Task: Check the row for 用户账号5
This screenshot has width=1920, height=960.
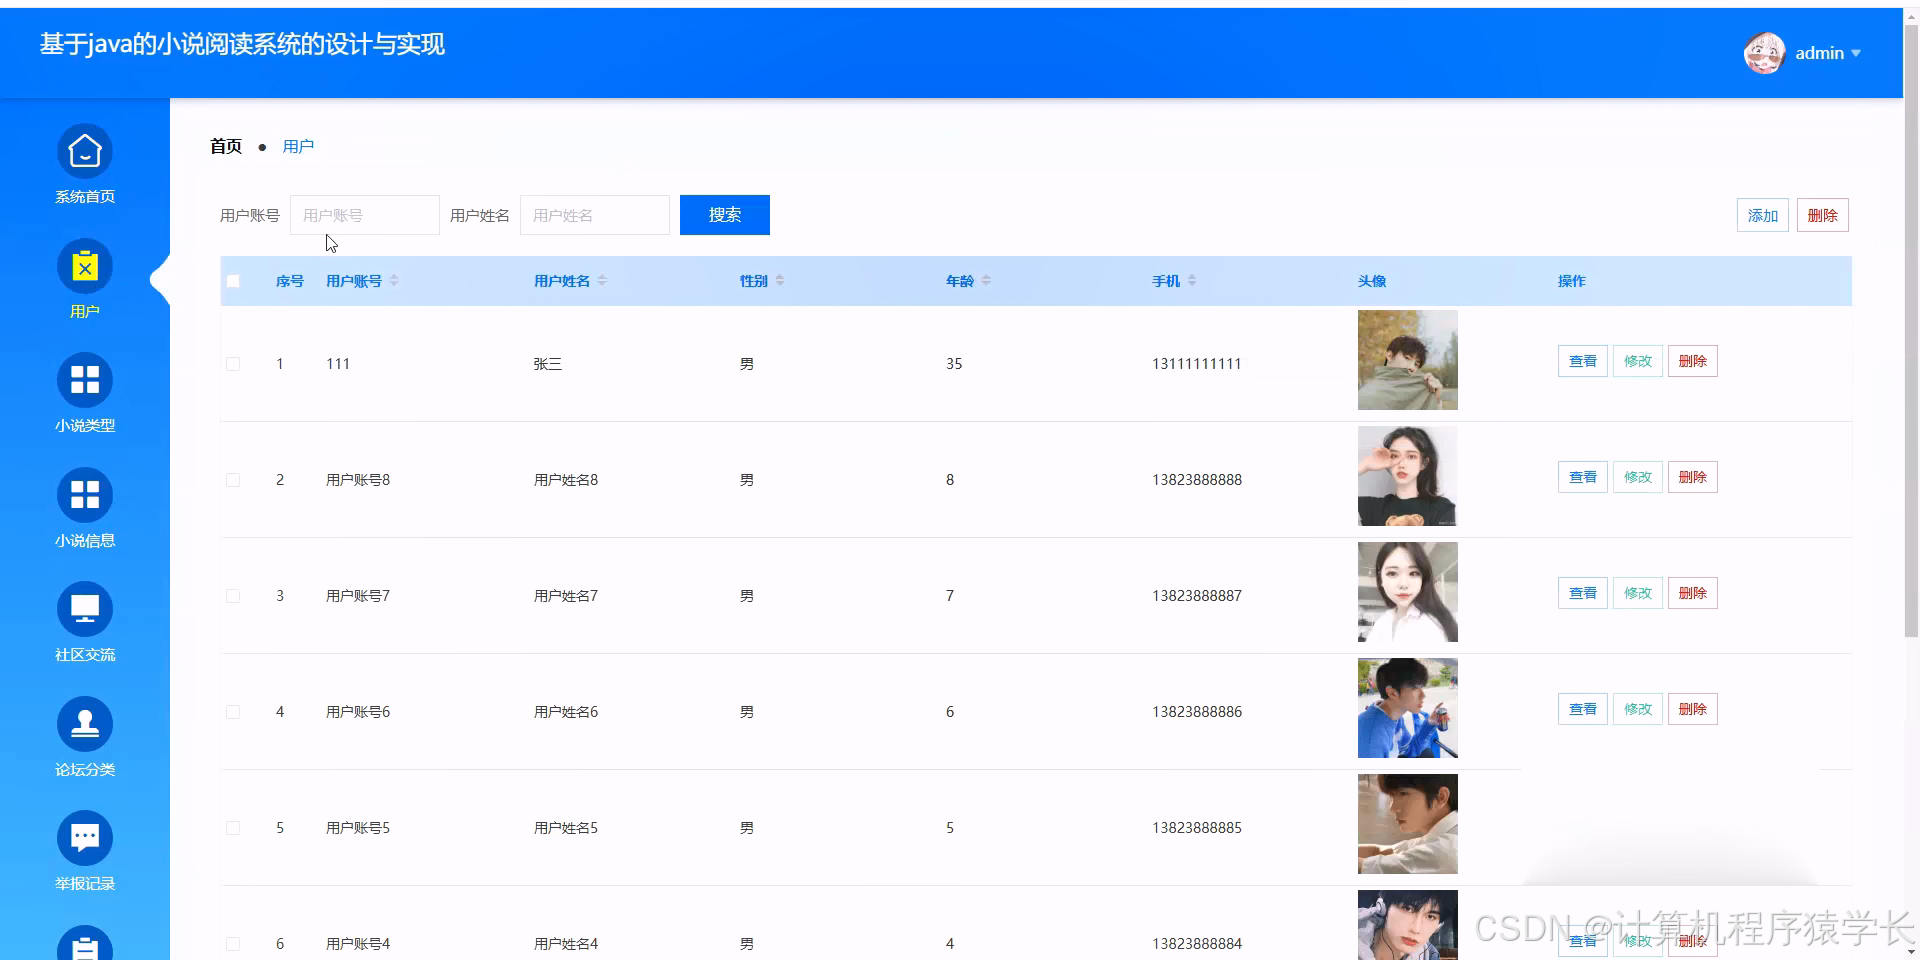Action: point(233,828)
